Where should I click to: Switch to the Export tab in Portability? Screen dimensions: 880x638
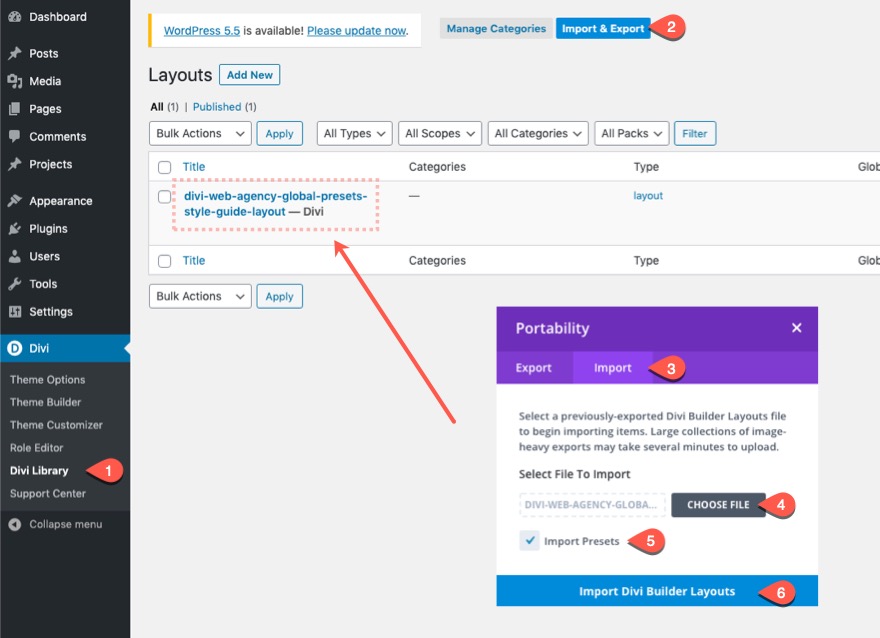[x=534, y=368]
